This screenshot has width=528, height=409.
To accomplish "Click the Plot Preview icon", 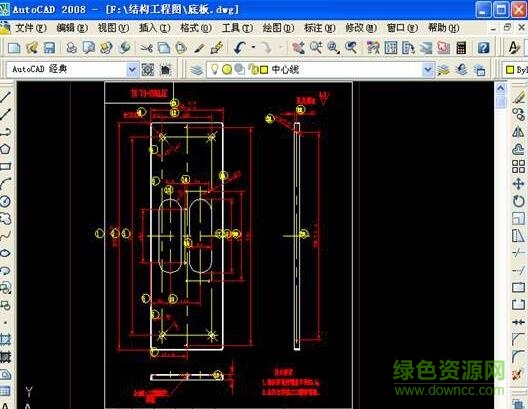I will 89,48.
